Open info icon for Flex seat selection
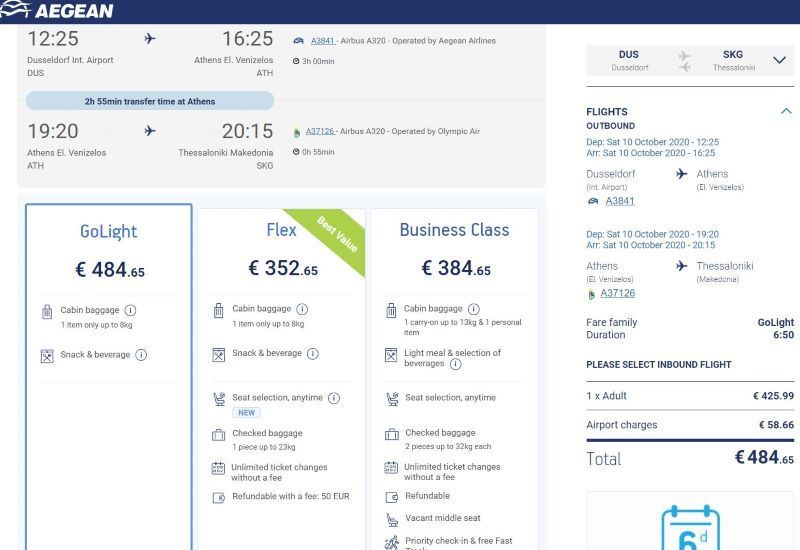This screenshot has width=800, height=550. [334, 398]
